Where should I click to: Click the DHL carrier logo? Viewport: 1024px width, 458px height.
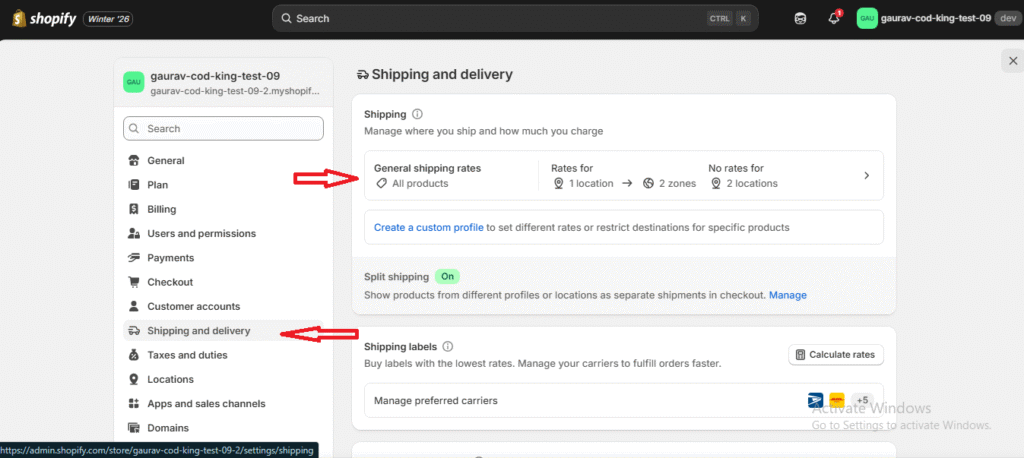(837, 400)
